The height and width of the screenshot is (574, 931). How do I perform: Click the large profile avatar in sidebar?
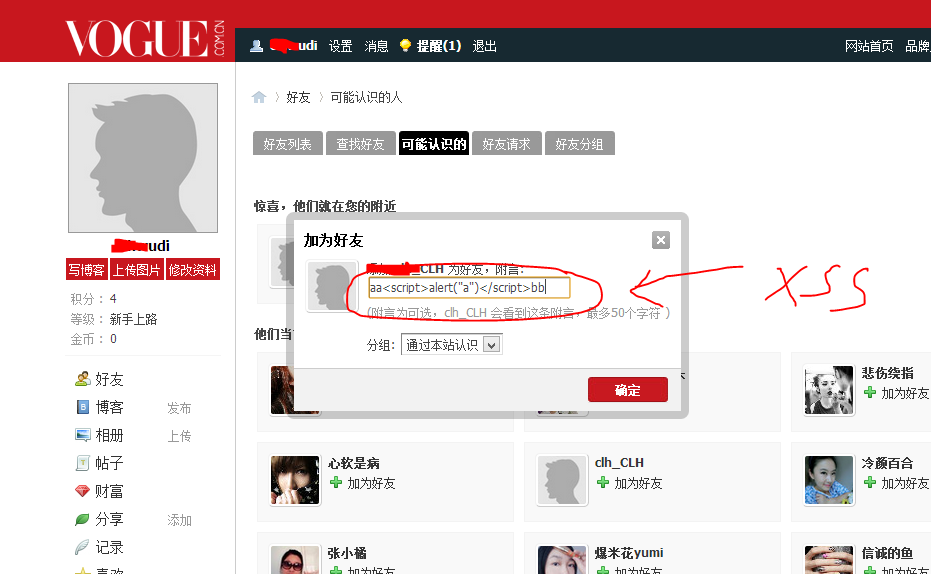click(x=143, y=158)
